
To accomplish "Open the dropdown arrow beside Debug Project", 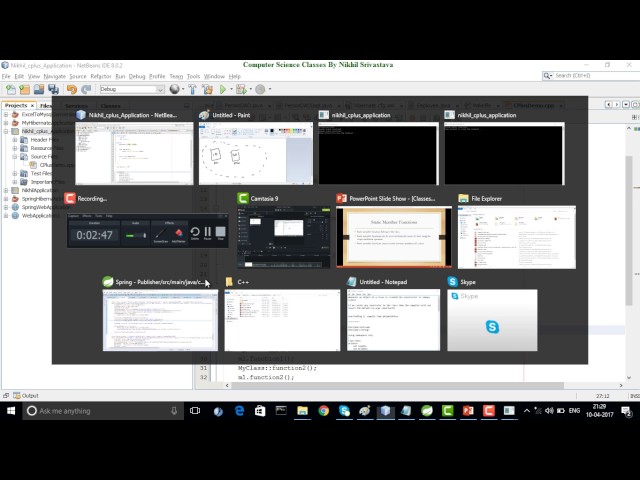I will [x=250, y=89].
